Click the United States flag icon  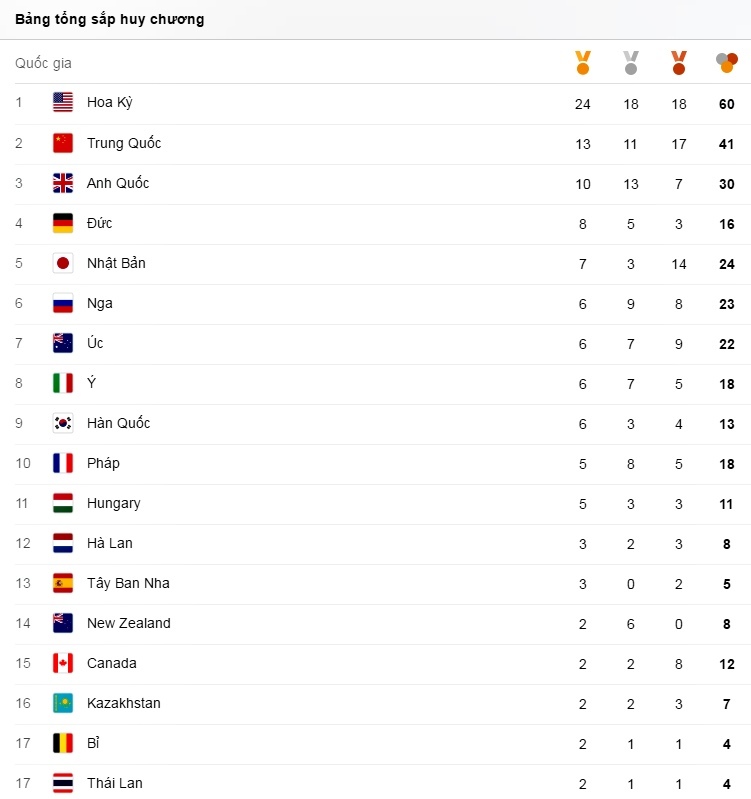coord(63,103)
